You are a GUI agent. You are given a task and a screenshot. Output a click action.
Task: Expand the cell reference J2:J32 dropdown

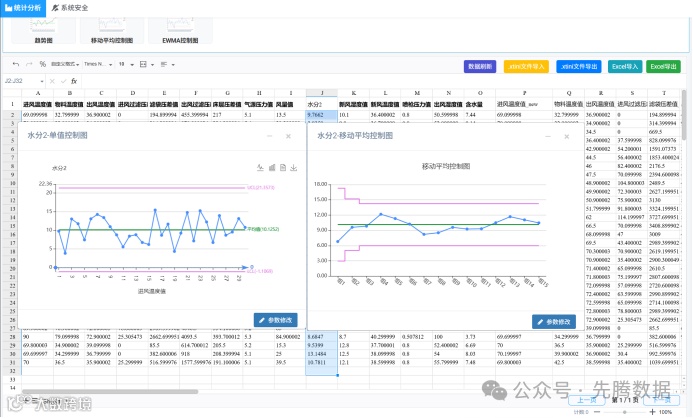point(42,81)
